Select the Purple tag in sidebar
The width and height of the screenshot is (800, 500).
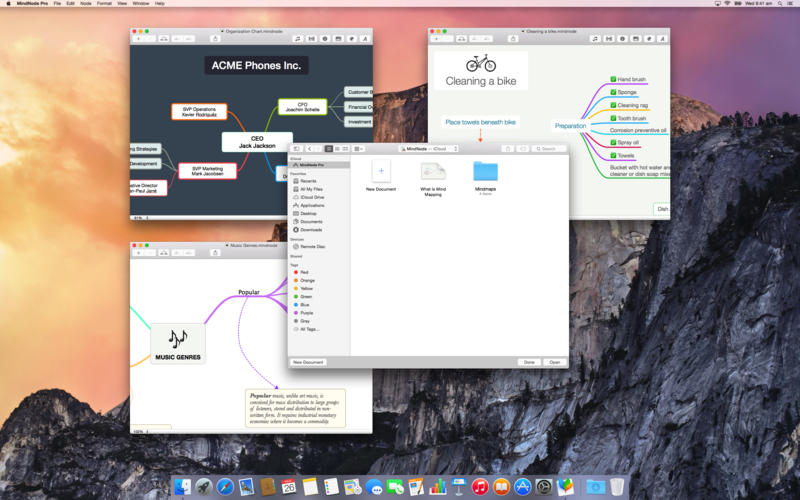pyautogui.click(x=306, y=312)
